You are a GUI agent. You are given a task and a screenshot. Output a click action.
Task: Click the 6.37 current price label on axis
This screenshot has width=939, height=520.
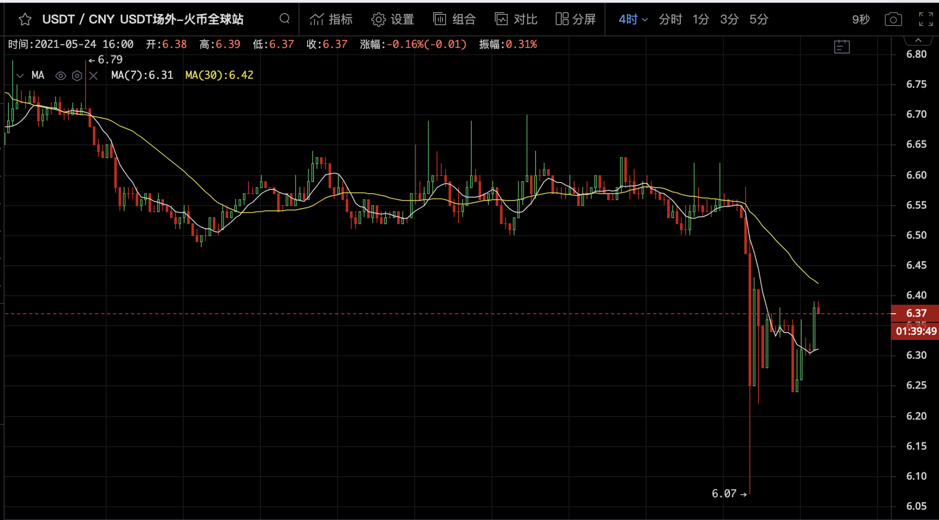[914, 313]
